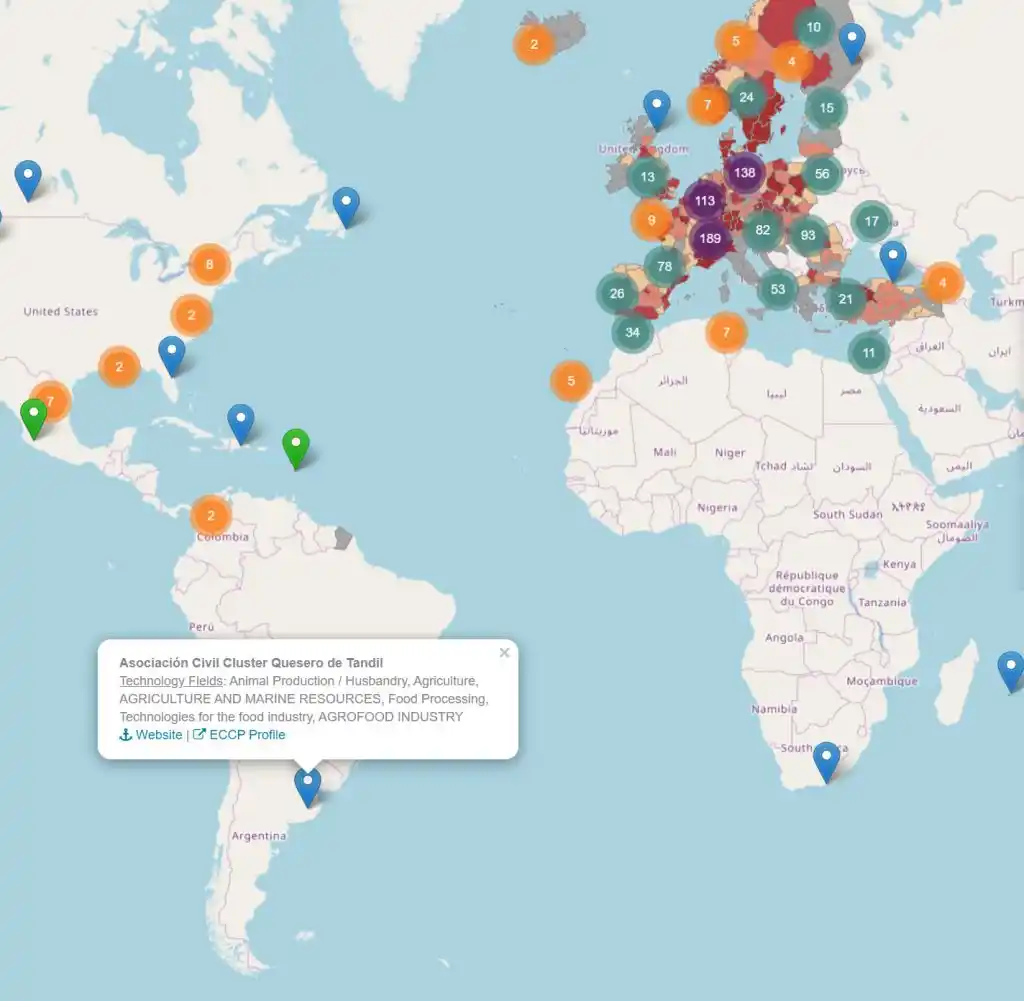Expand the teal 56 cluster marker
The image size is (1024, 1001).
[x=822, y=174]
